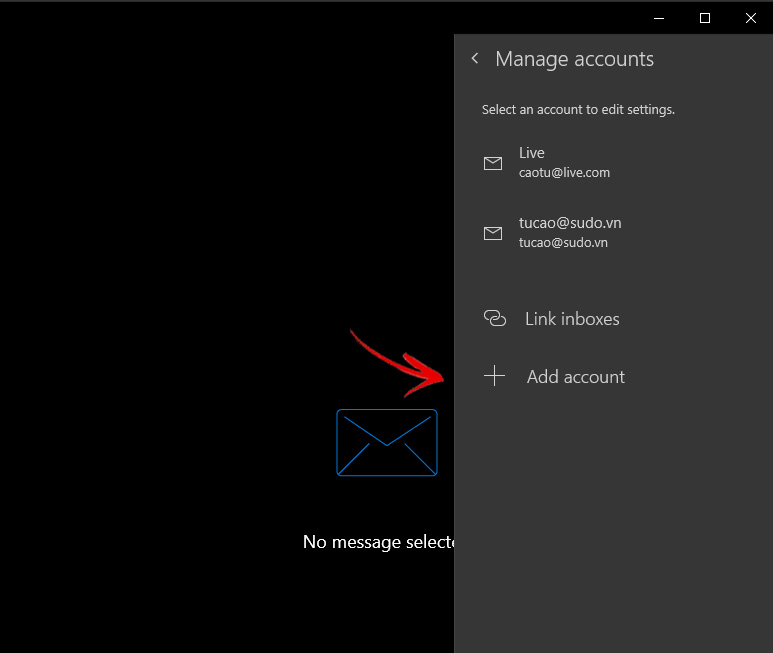773x653 pixels.
Task: Click the envelope icon for Live account
Action: click(x=493, y=163)
